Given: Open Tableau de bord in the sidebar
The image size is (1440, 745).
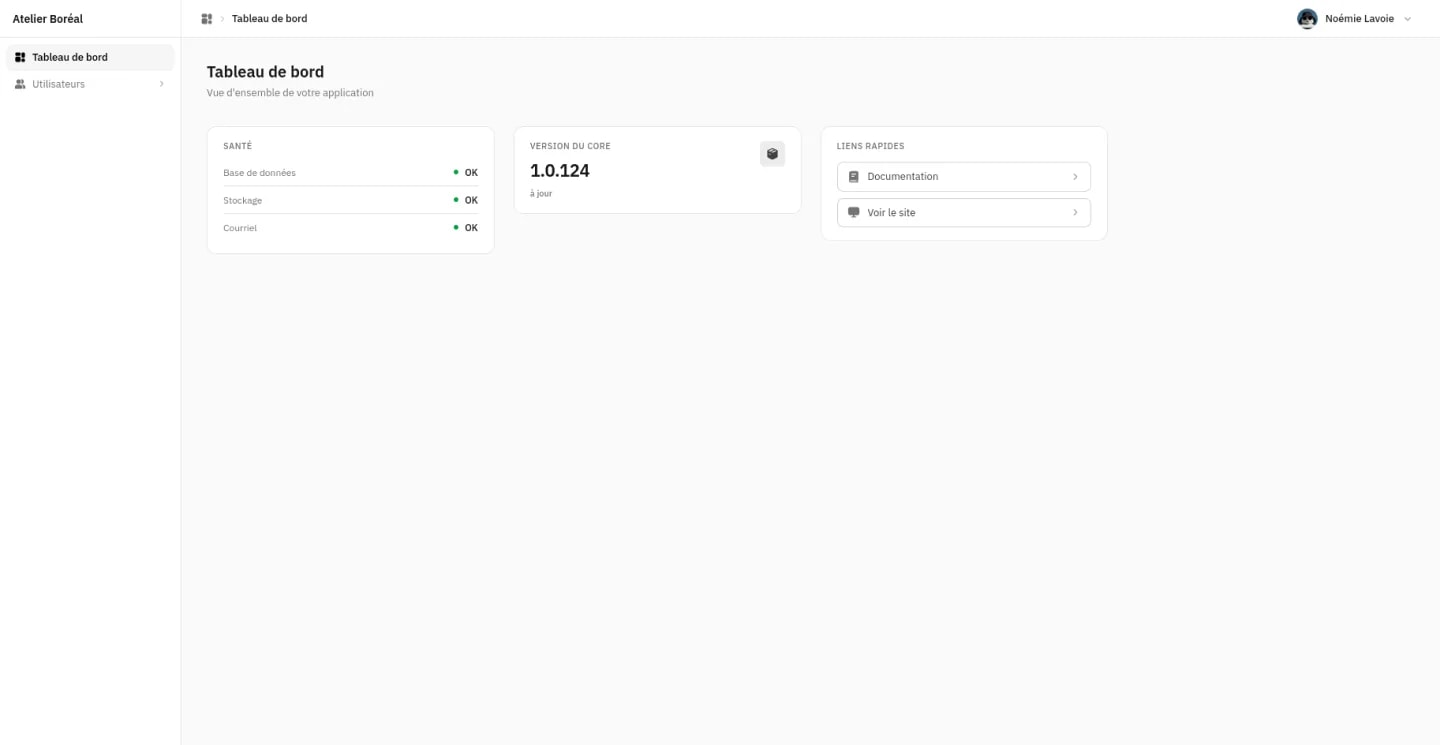Looking at the screenshot, I should [x=90, y=57].
